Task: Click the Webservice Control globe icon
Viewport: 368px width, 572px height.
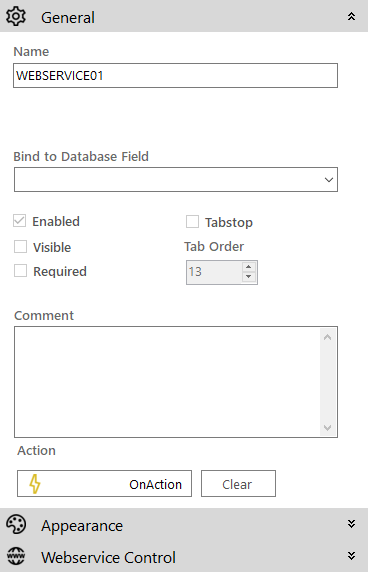Action: click(x=16, y=556)
